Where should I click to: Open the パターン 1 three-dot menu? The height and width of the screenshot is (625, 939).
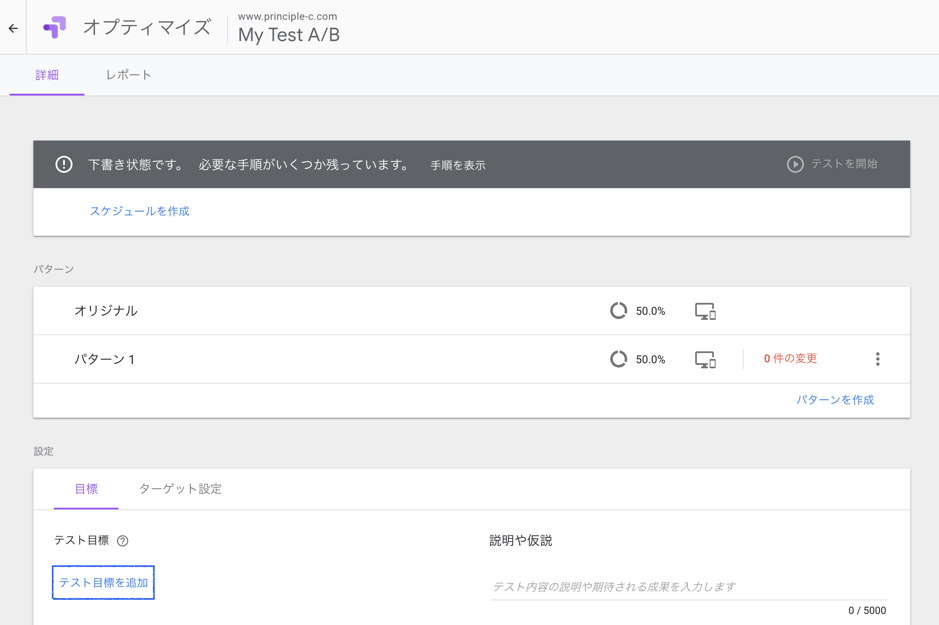pyautogui.click(x=877, y=359)
